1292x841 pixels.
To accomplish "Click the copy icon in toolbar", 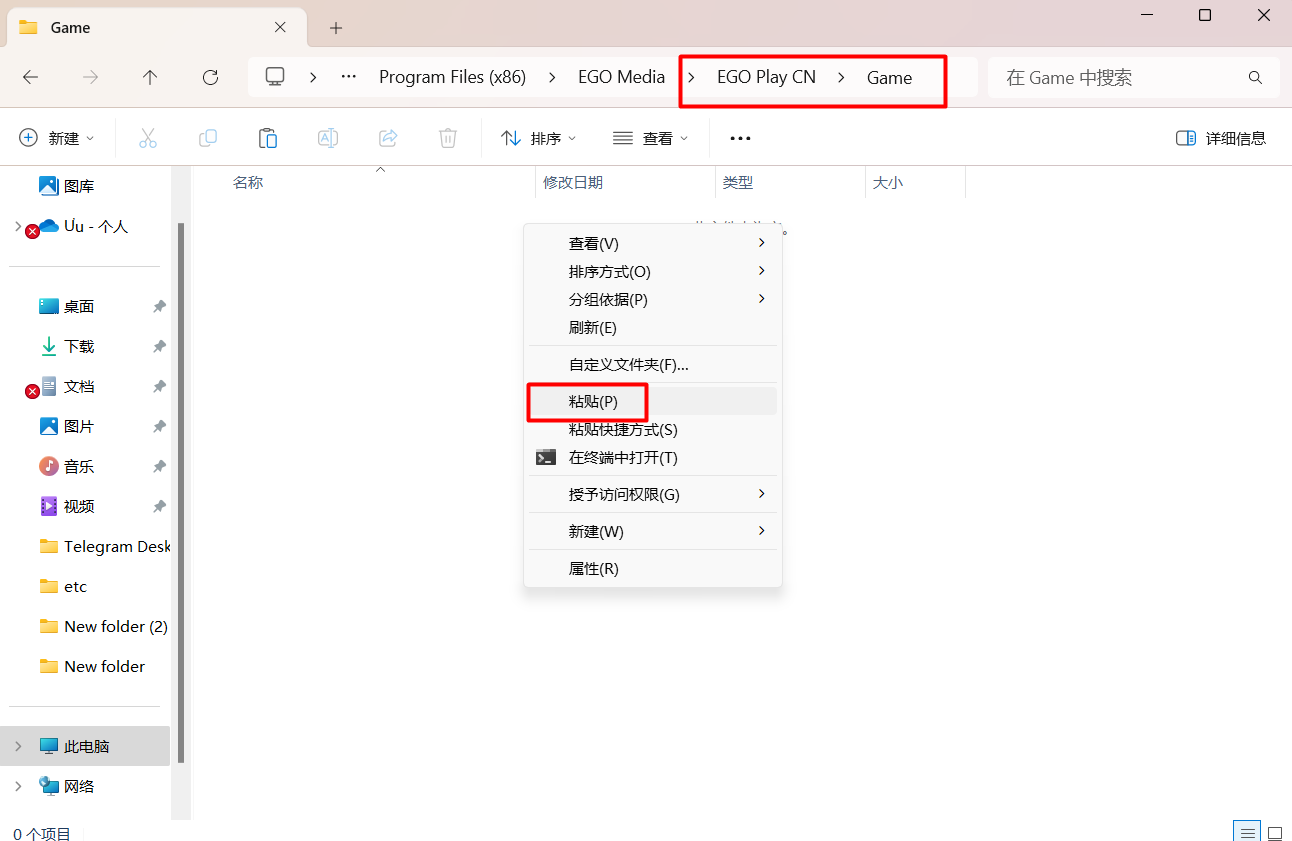I will [x=208, y=138].
